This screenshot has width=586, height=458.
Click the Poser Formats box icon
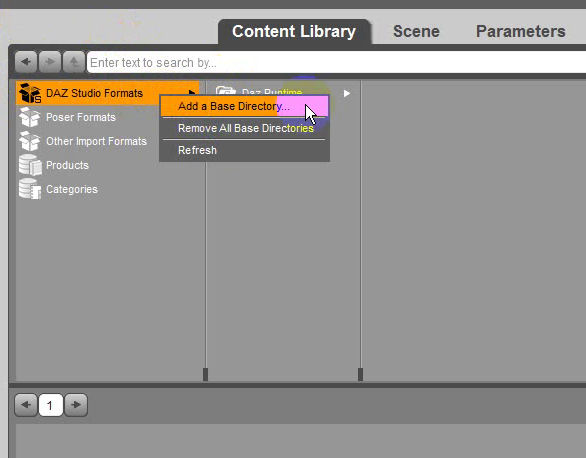(30, 117)
